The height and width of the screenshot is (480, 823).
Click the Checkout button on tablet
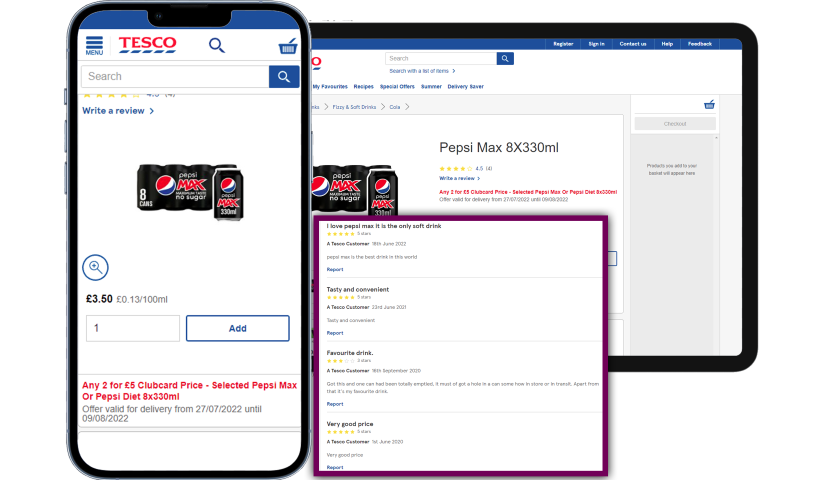pyautogui.click(x=675, y=124)
